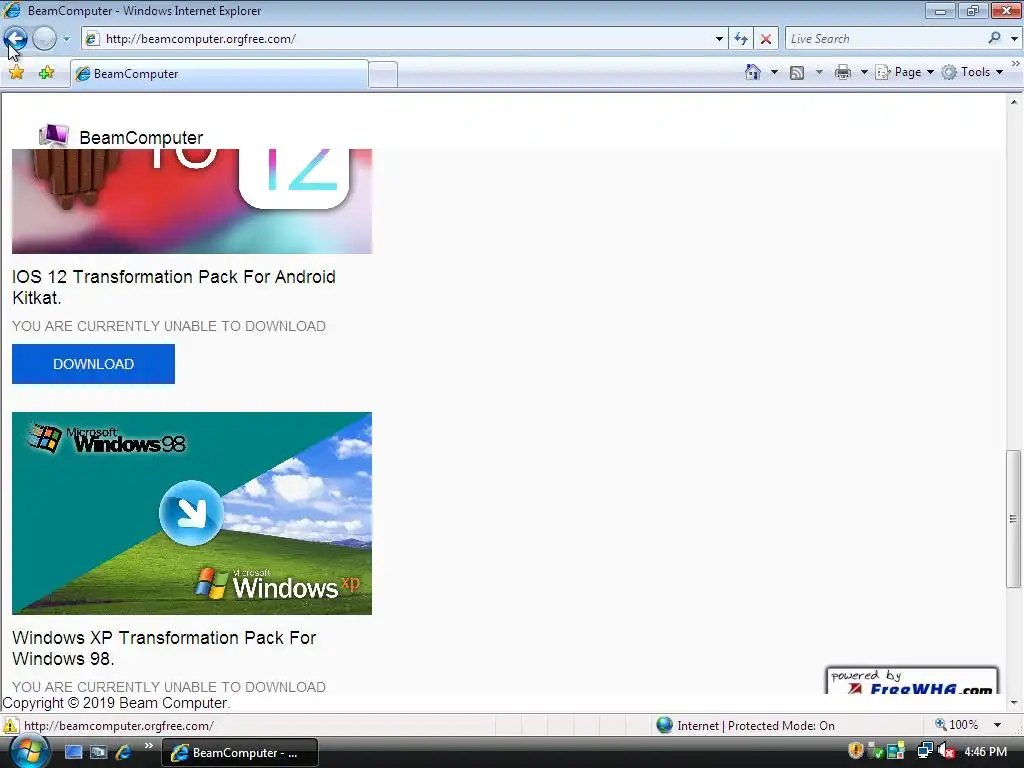
Task: Click the green check tray icon
Action: 876,752
